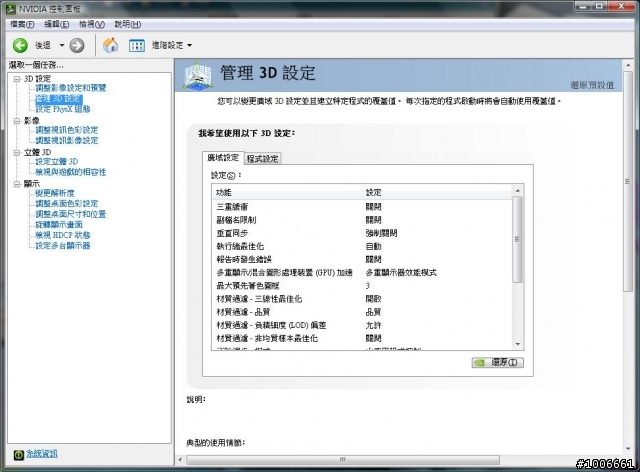Select the 材質過濾 - 負精細度 (LOD) 偏差 row
This screenshot has width=640, height=472.
pyautogui.click(x=362, y=325)
